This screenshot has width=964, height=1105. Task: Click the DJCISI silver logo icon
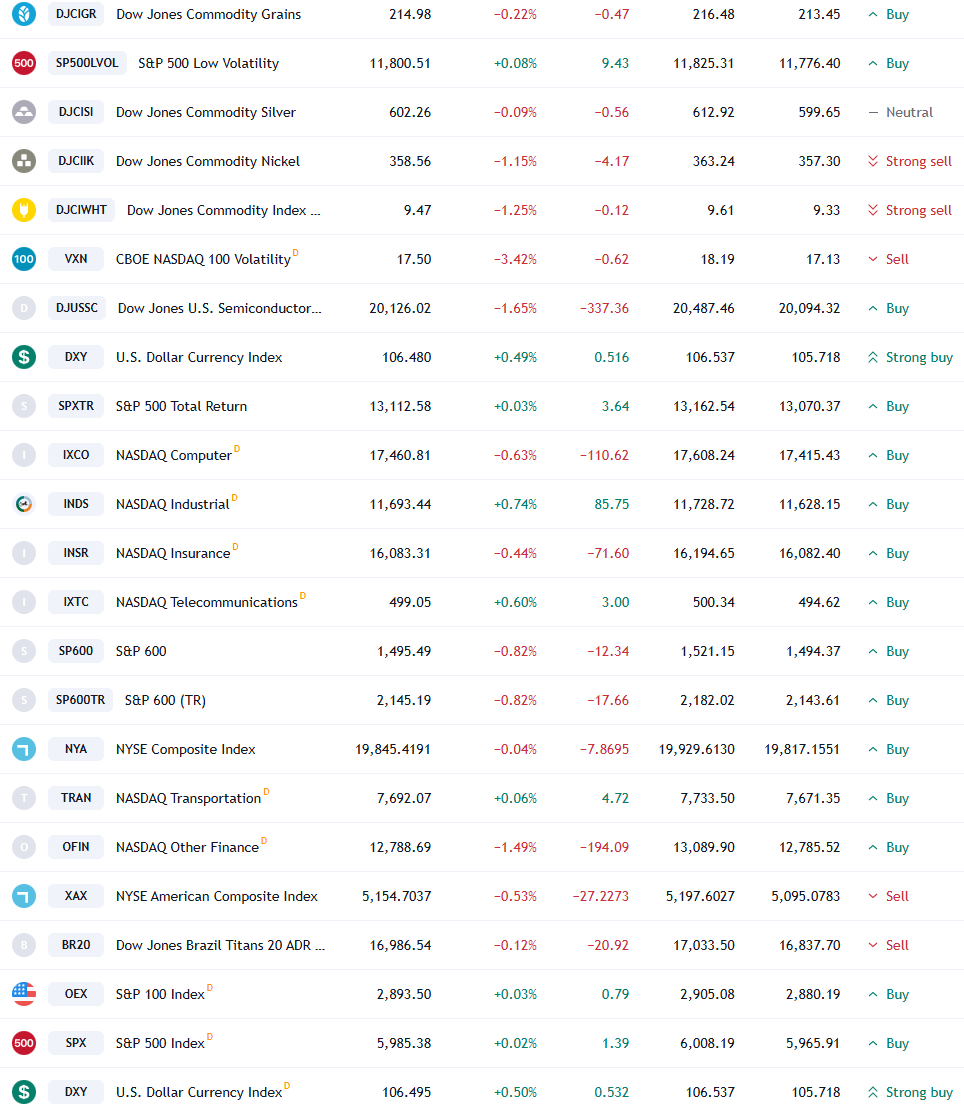(24, 112)
